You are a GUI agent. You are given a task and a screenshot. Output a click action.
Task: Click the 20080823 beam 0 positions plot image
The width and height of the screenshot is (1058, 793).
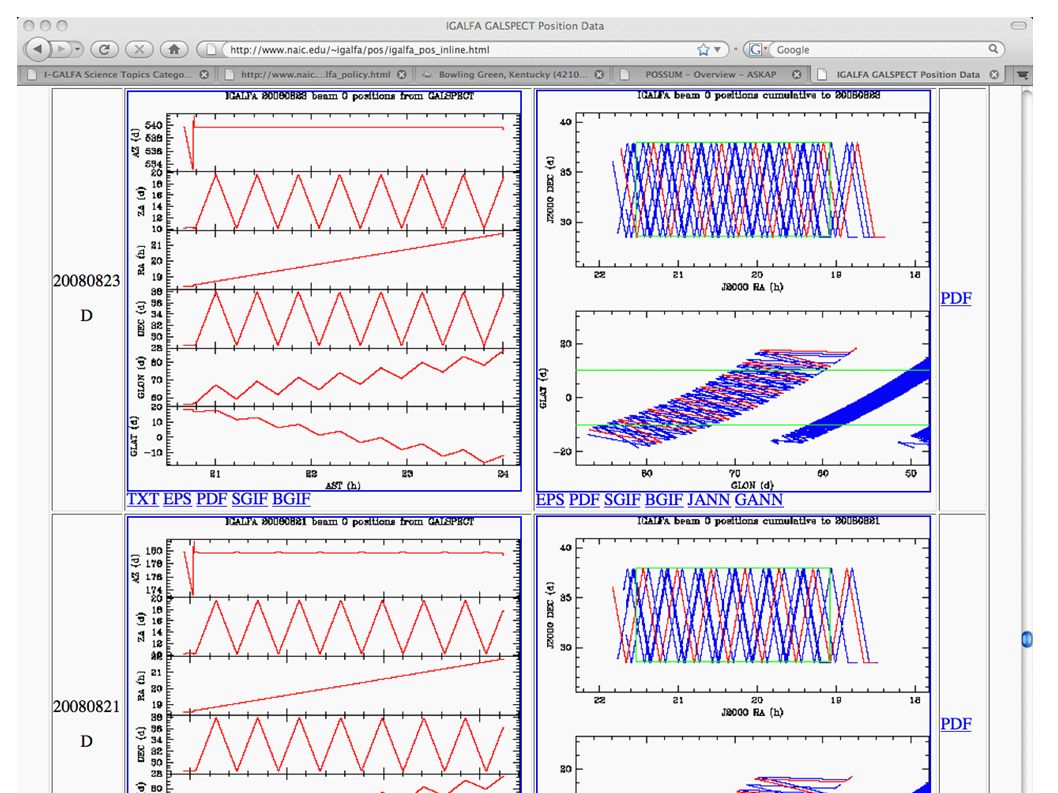[x=324, y=291]
